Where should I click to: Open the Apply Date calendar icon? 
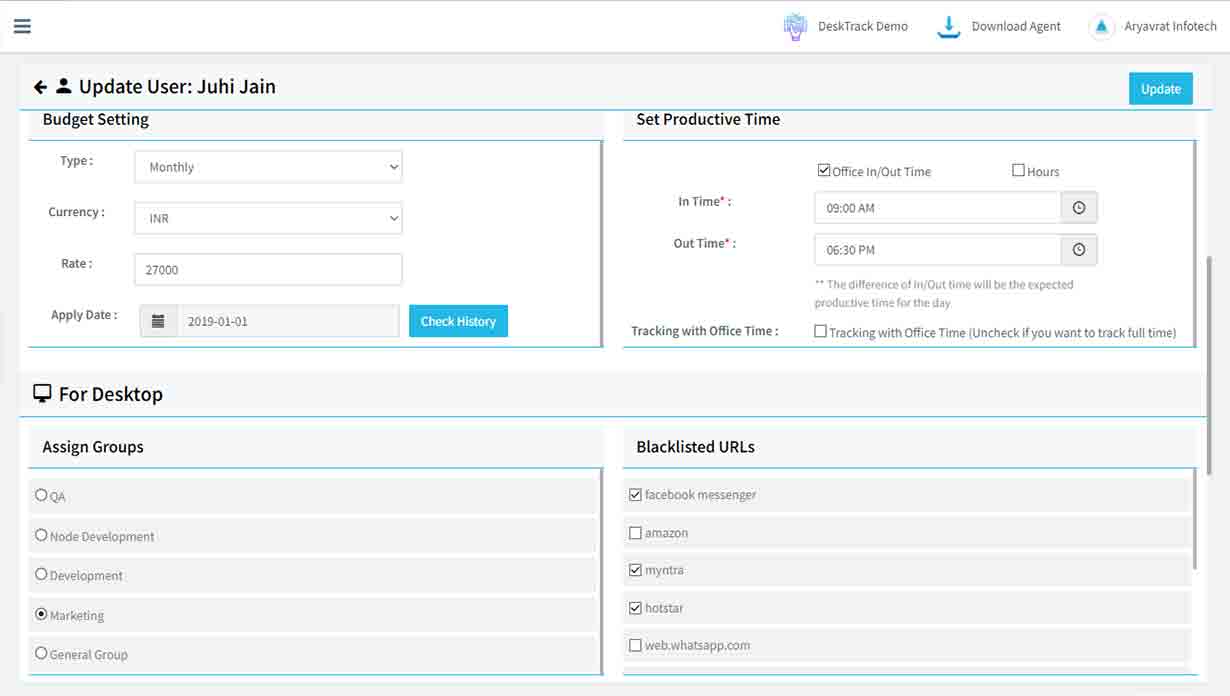(158, 321)
